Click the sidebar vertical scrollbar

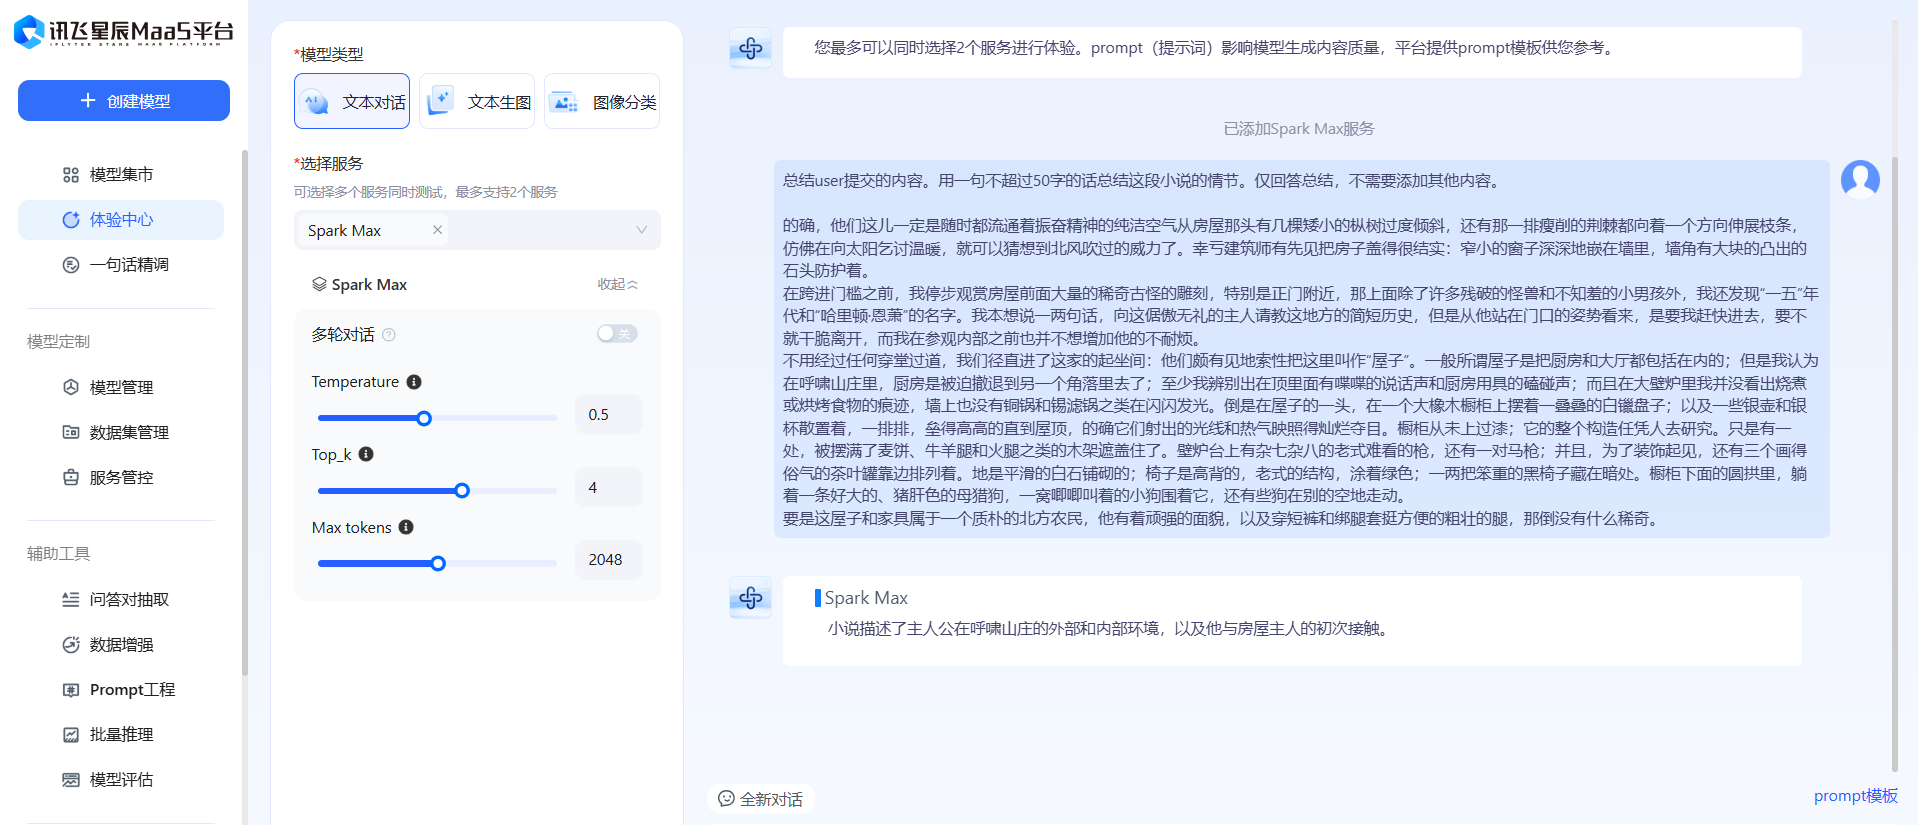pyautogui.click(x=244, y=412)
